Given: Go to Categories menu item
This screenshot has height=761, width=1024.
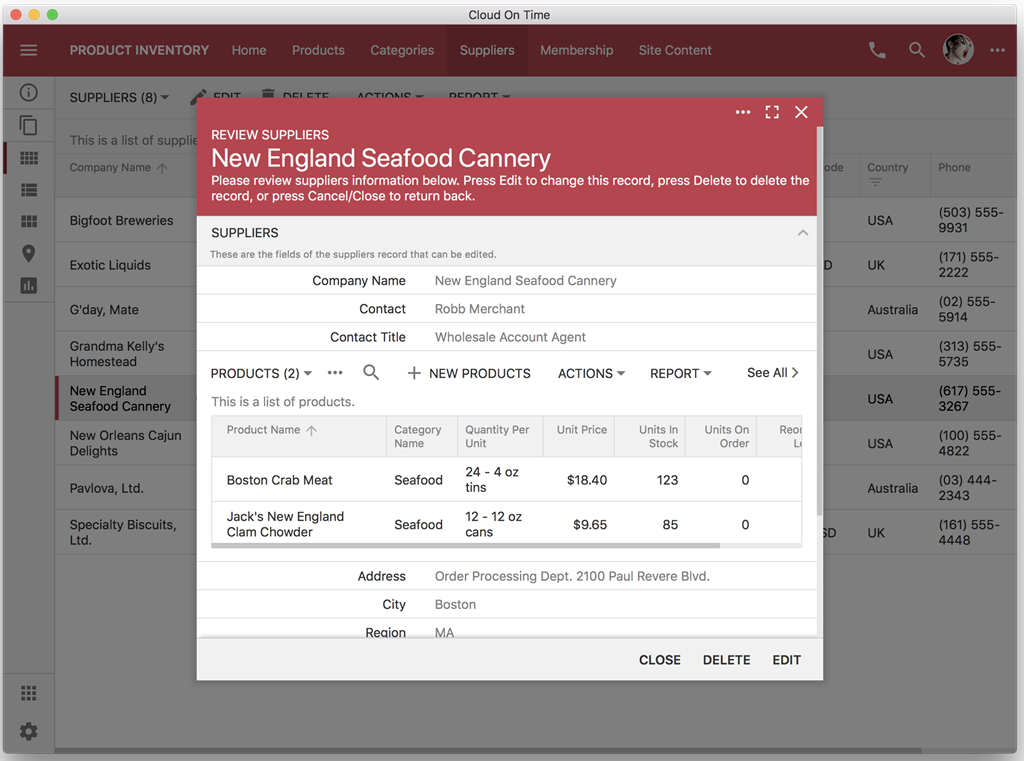Looking at the screenshot, I should pos(402,50).
